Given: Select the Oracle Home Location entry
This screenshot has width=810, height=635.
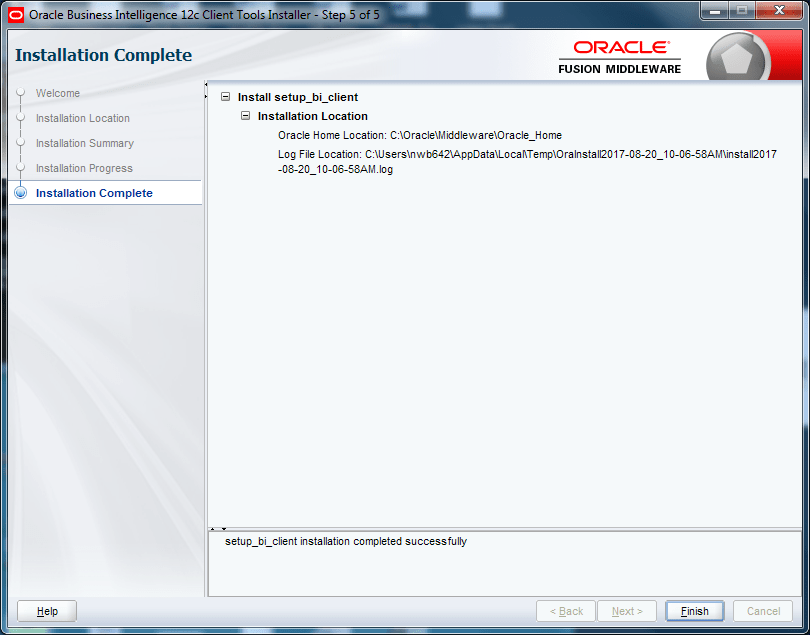Looking at the screenshot, I should [420, 135].
